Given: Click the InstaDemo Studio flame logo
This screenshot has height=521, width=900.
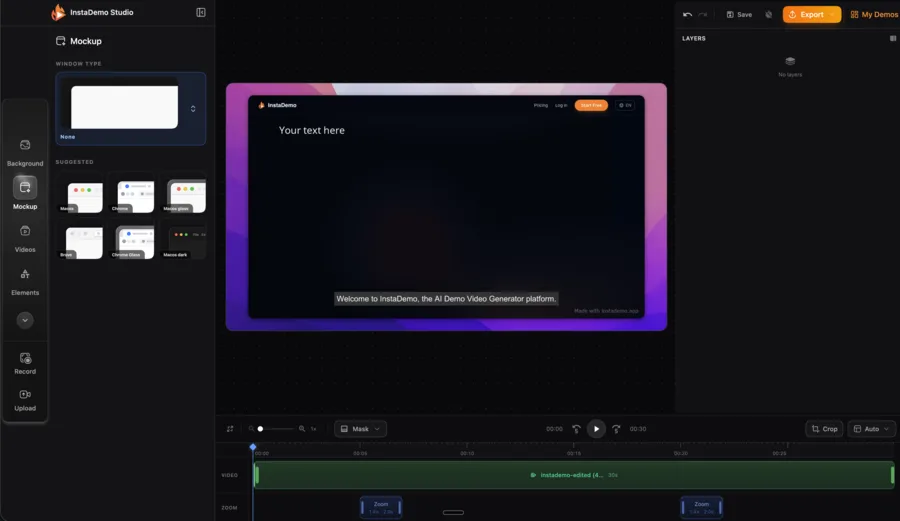Looking at the screenshot, I should [58, 12].
